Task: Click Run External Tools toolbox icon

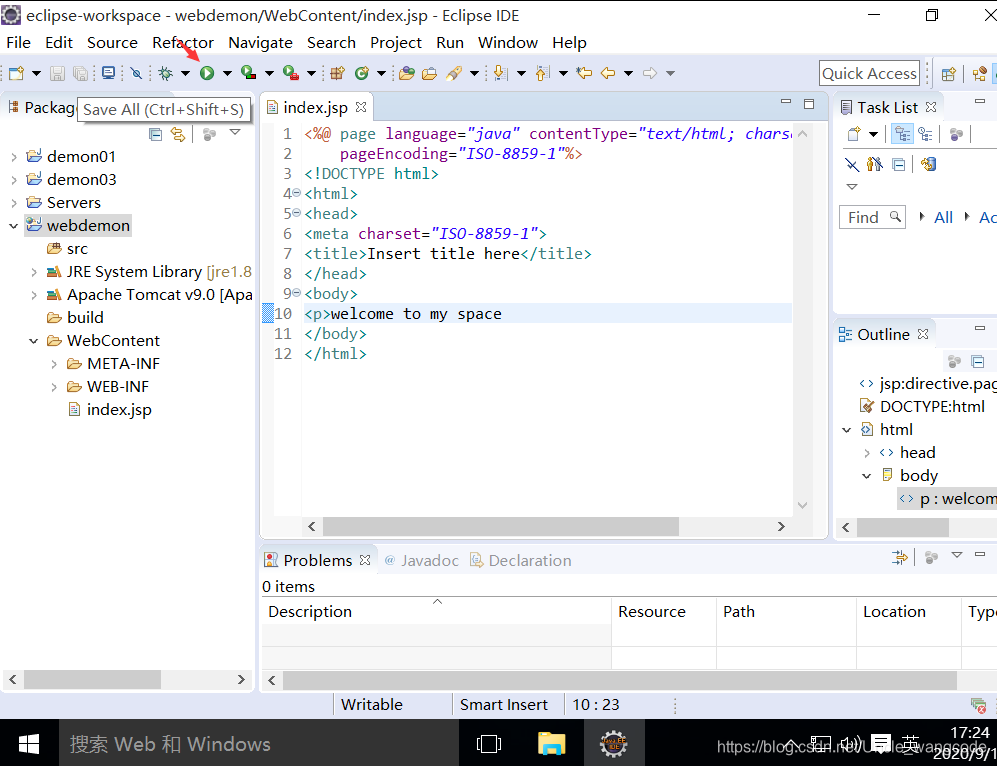Action: (x=291, y=73)
